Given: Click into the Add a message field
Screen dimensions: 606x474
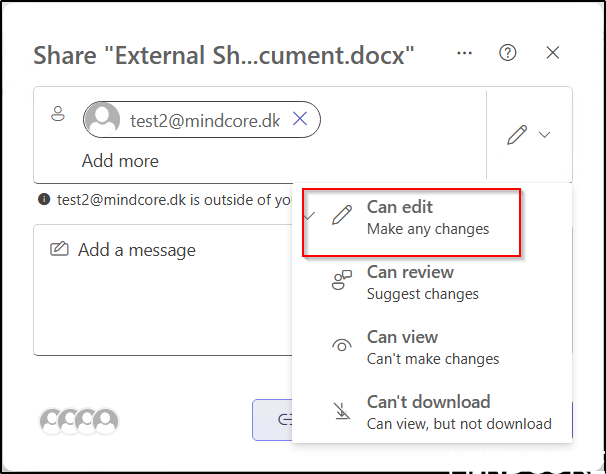Looking at the screenshot, I should coord(160,290).
